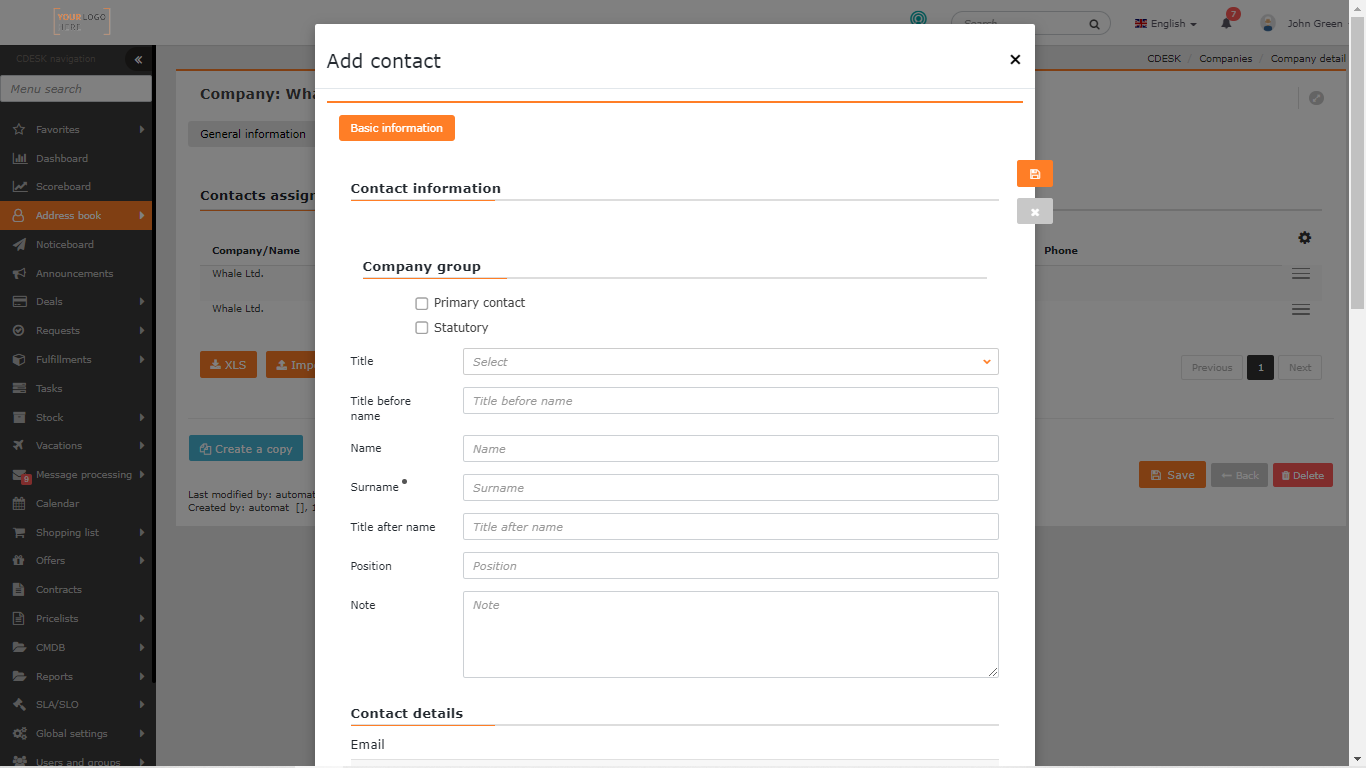Open row menu for second Whale Ltd. contact
The height and width of the screenshot is (768, 1366).
click(1301, 310)
